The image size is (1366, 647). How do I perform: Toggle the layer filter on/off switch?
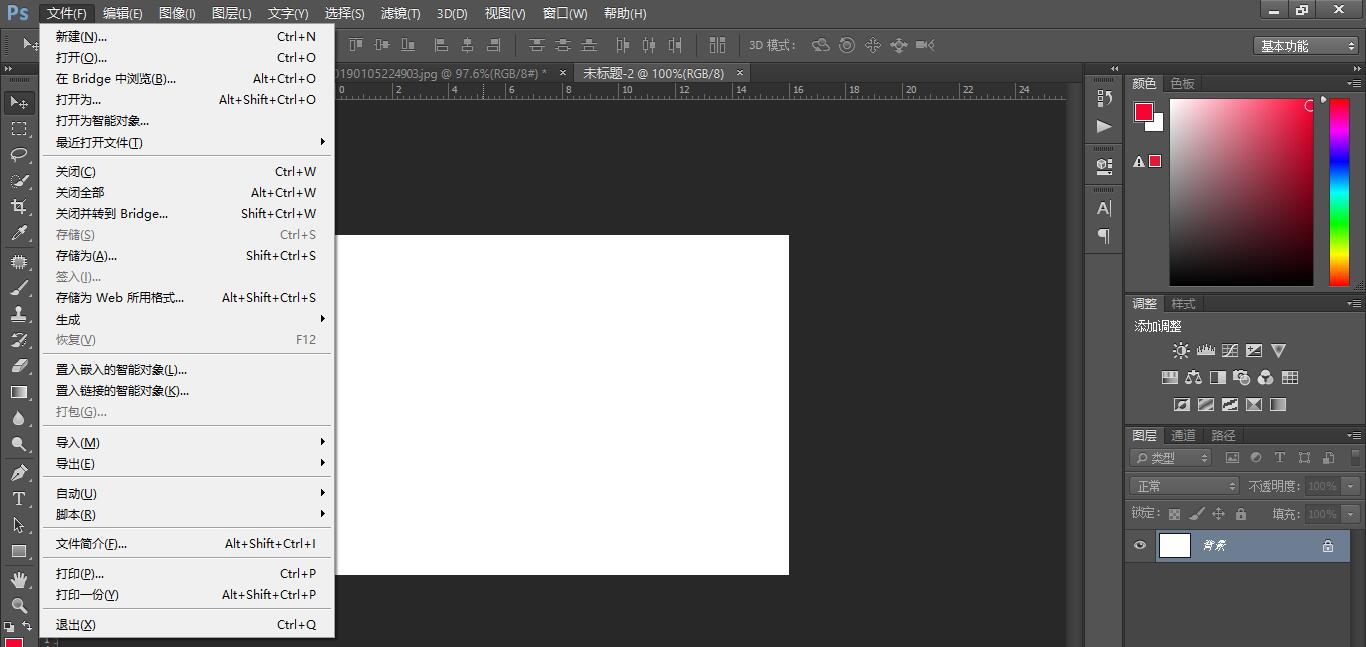1356,458
